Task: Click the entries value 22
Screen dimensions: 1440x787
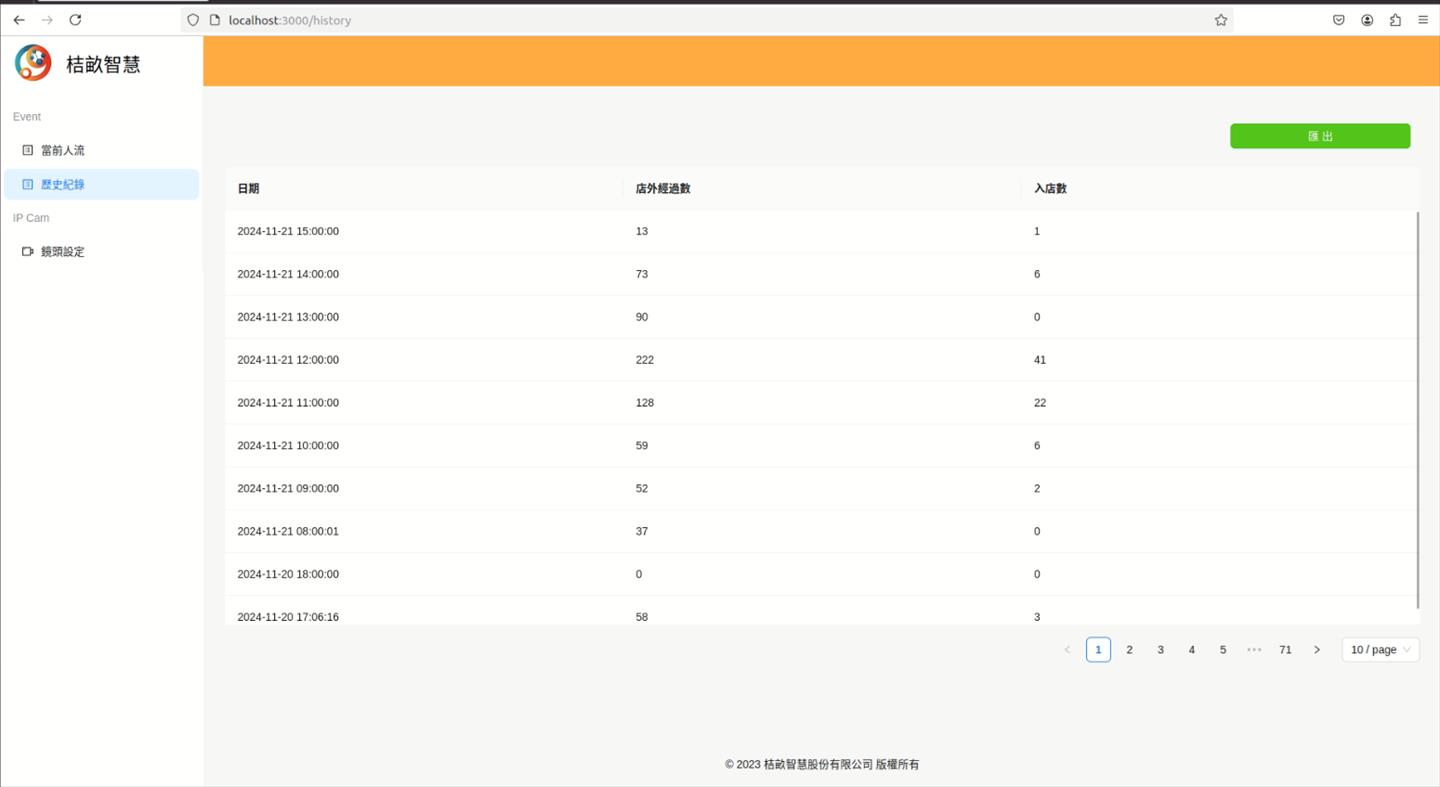Action: (1040, 403)
